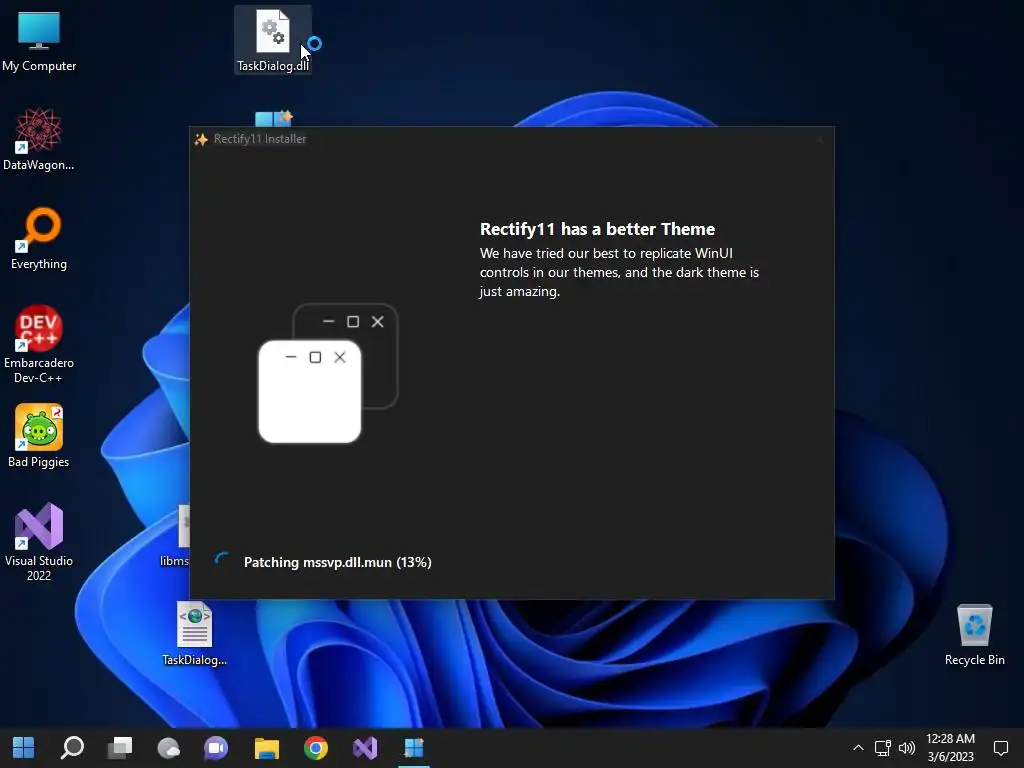Open Visual Studio from the taskbar
Screen dimensions: 1024x768
tap(365, 748)
